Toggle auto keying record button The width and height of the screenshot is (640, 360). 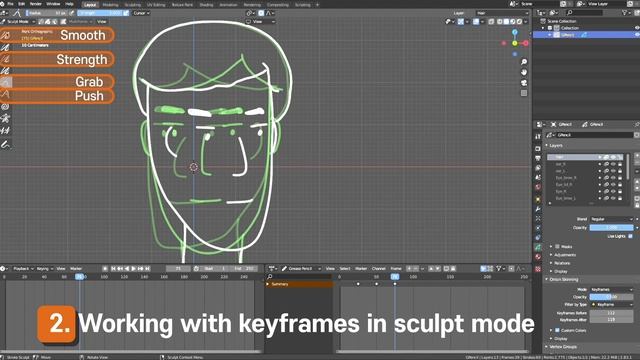[105, 269]
